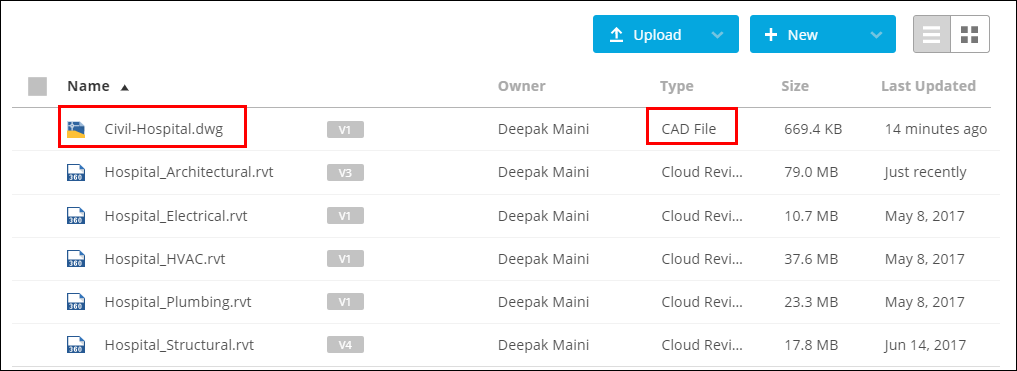This screenshot has width=1017, height=371.
Task: Open the V3 version badge of Hospital_Architectural.rvt
Action: pos(345,173)
